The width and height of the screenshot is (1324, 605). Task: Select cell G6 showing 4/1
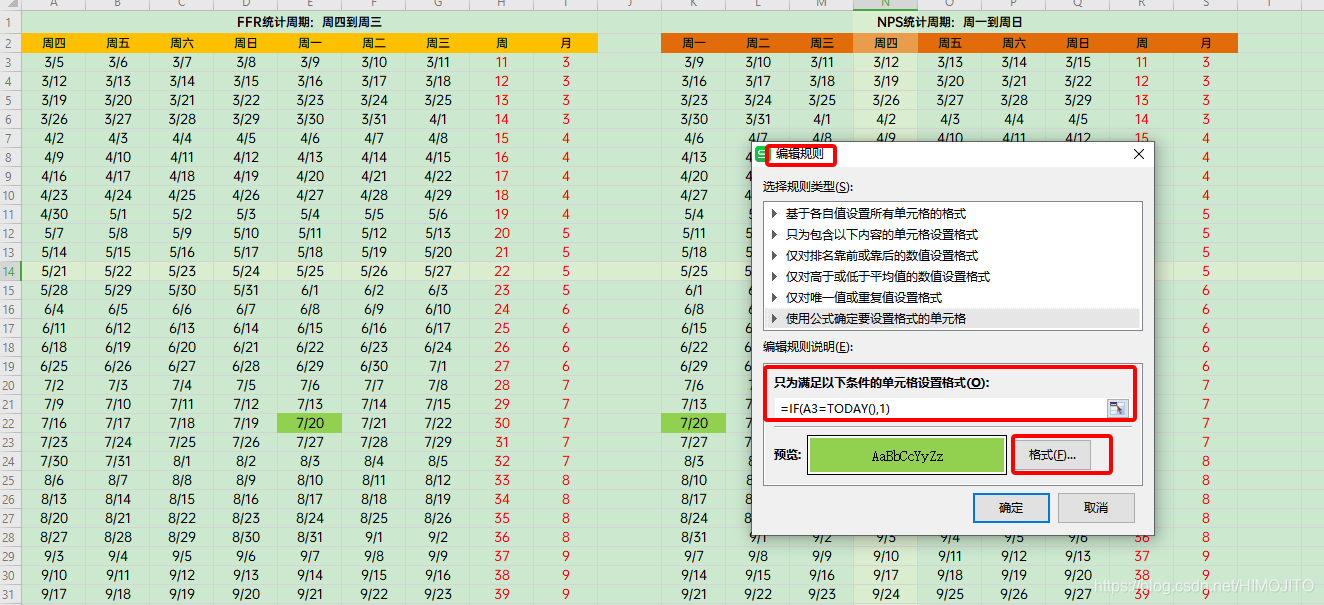point(438,119)
